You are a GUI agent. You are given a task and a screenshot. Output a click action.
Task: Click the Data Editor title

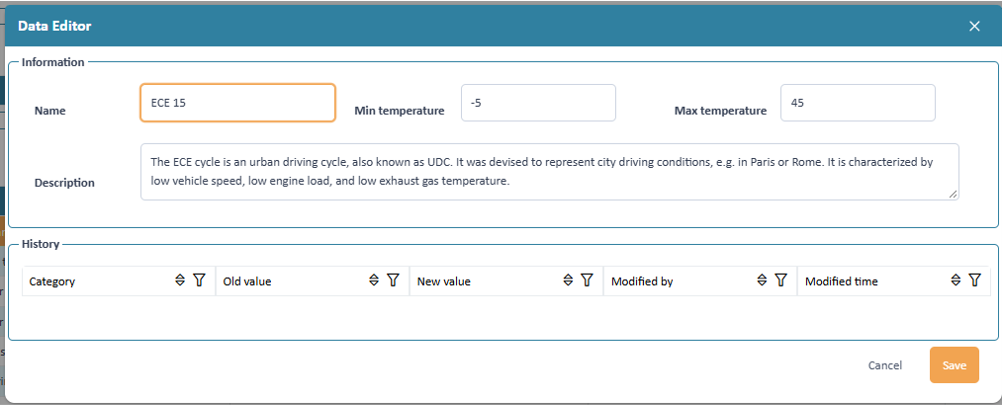(54, 26)
